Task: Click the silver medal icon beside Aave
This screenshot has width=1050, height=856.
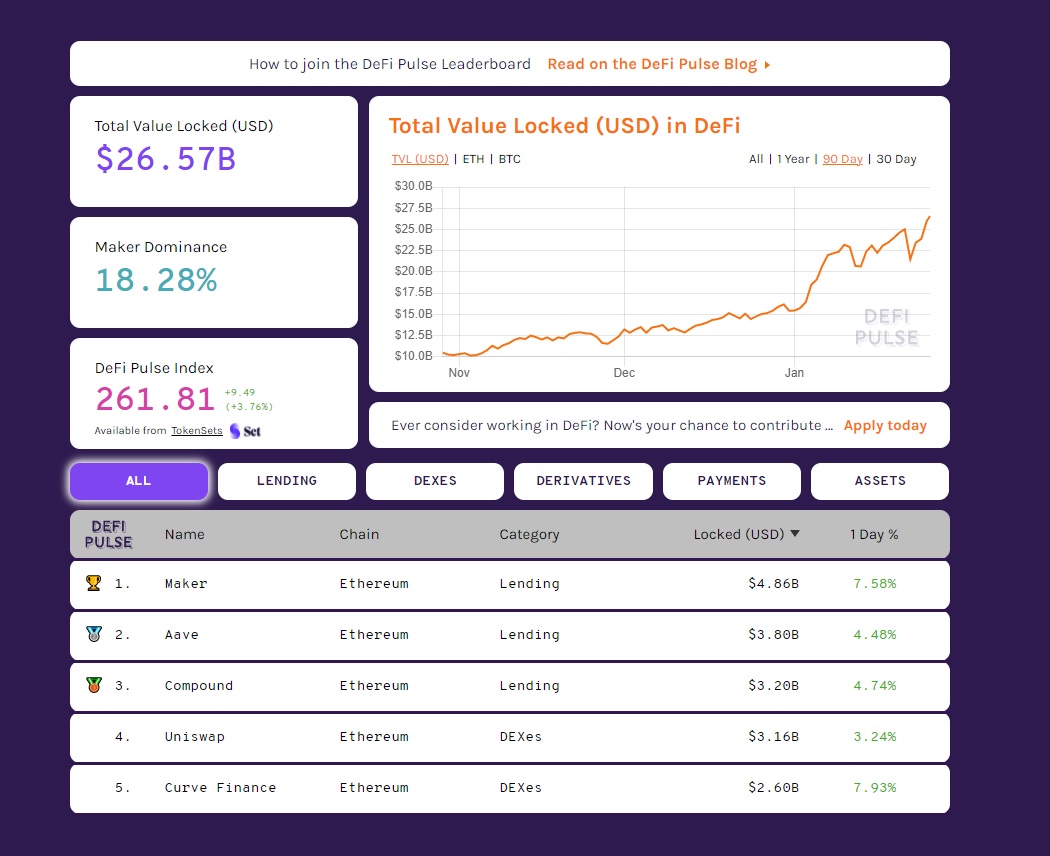Action: pos(94,634)
